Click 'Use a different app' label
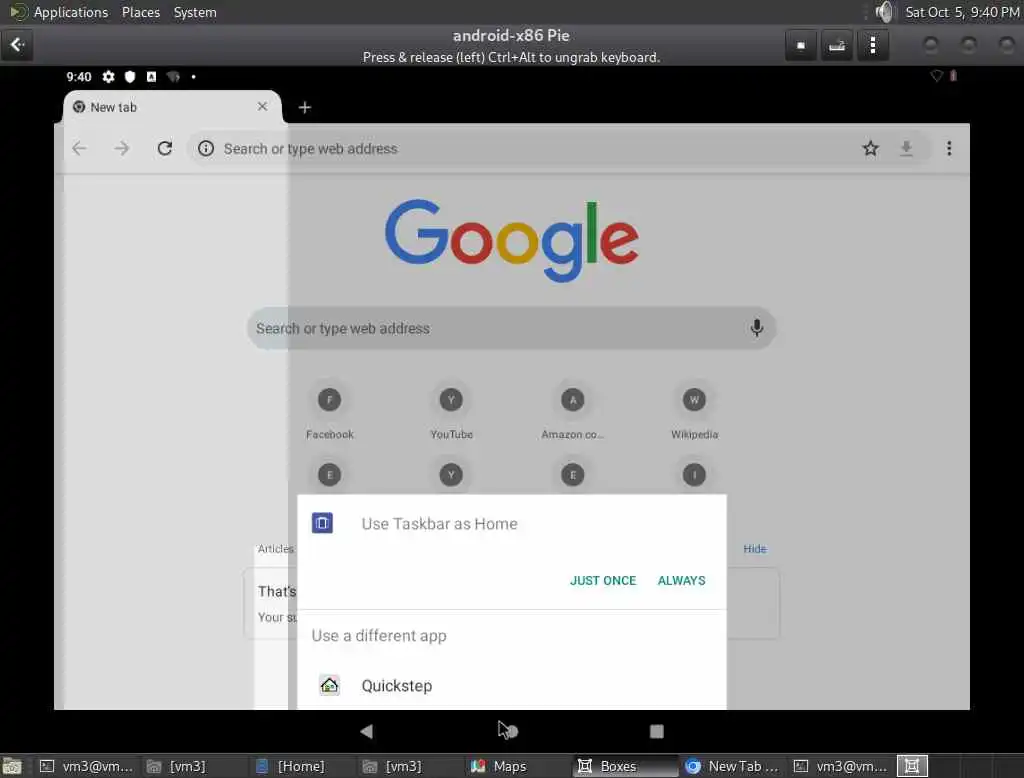The width and height of the screenshot is (1024, 778). click(x=379, y=636)
